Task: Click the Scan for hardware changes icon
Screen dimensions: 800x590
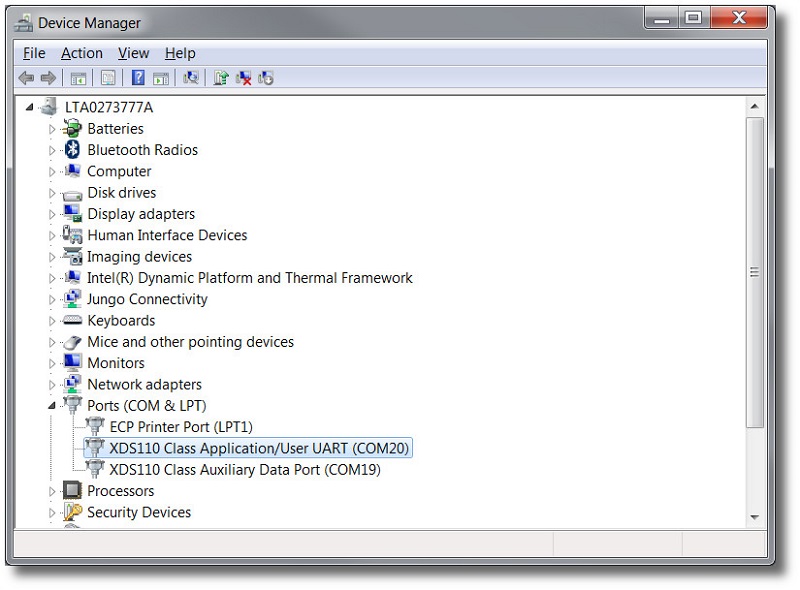Action: [x=189, y=77]
